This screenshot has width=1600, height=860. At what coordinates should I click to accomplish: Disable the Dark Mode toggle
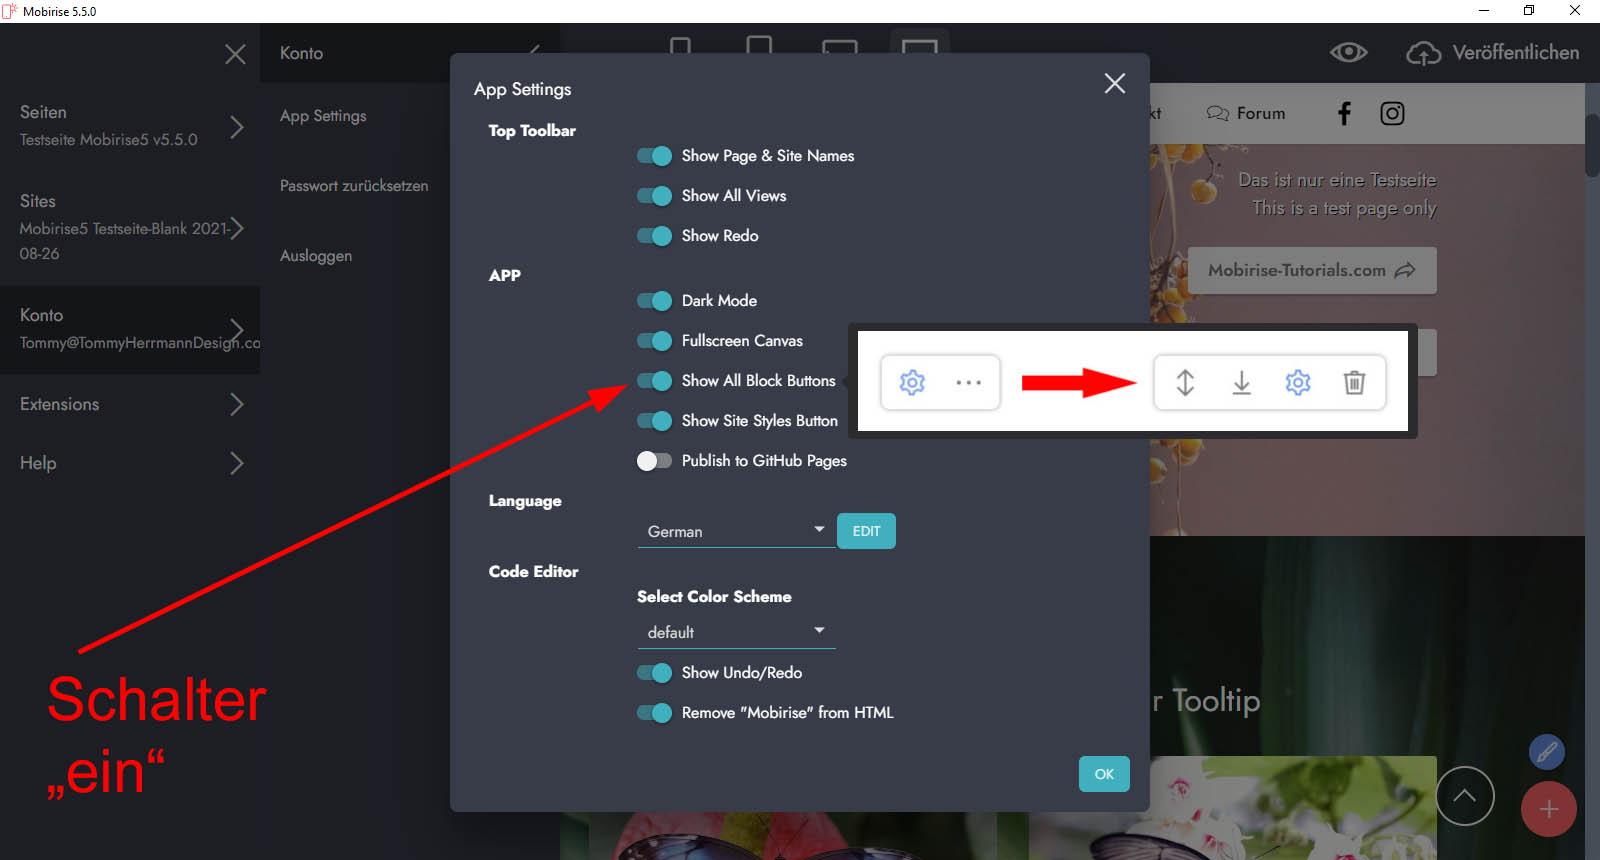coord(655,301)
